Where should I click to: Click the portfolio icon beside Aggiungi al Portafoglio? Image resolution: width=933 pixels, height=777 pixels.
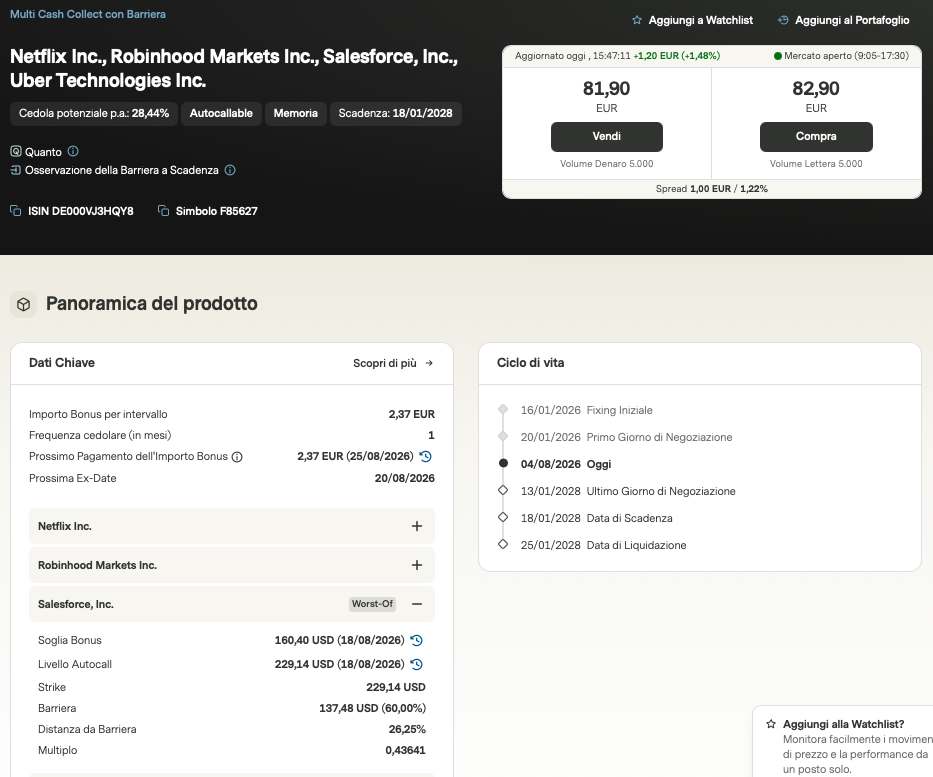click(783, 20)
